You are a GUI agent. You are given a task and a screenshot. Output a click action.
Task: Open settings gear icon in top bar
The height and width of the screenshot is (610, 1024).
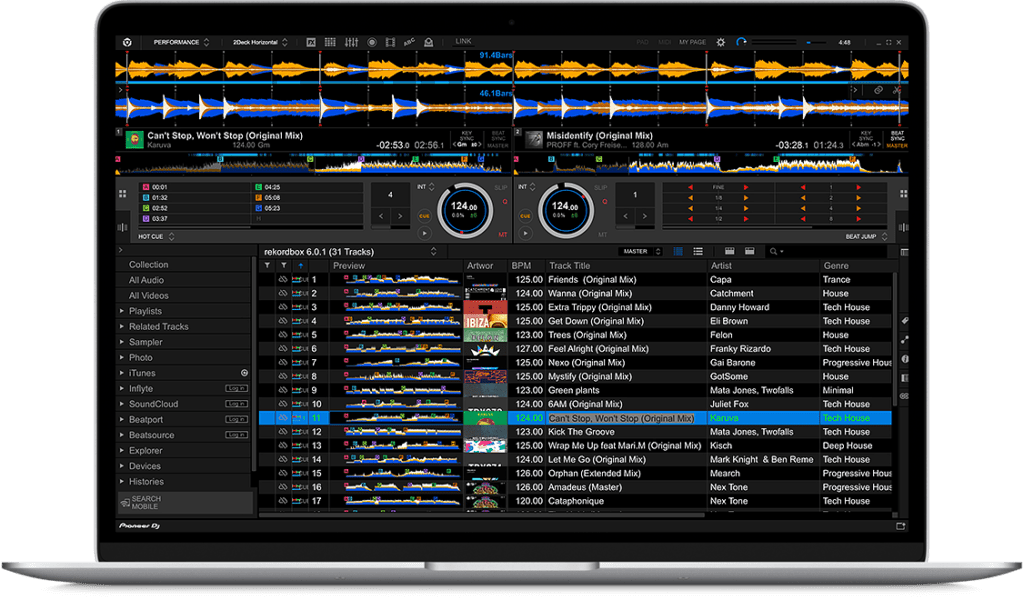tap(720, 42)
